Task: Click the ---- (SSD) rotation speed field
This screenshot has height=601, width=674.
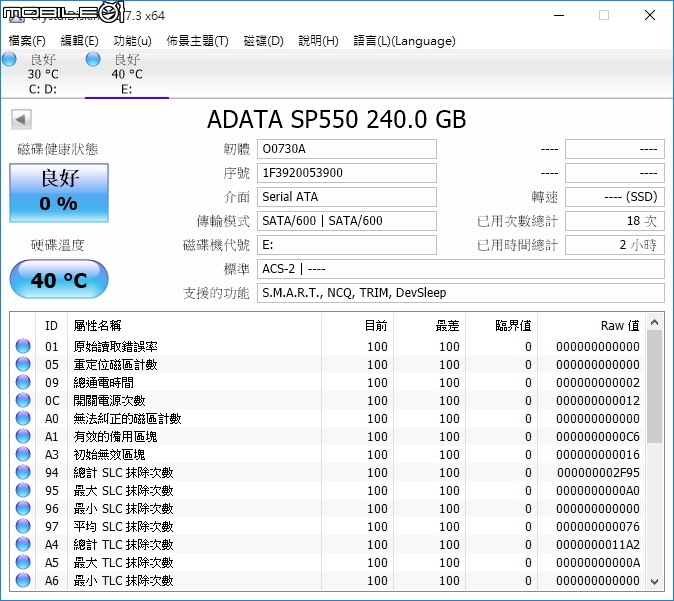Action: click(x=615, y=197)
